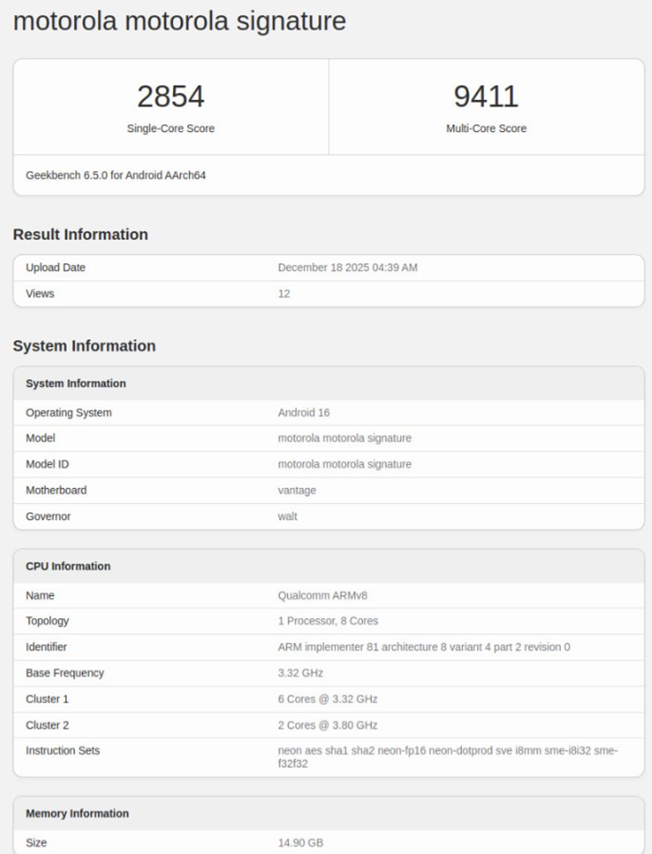The image size is (652, 854).
Task: Click the ARM implementer Identifier value
Action: pyautogui.click(x=423, y=647)
